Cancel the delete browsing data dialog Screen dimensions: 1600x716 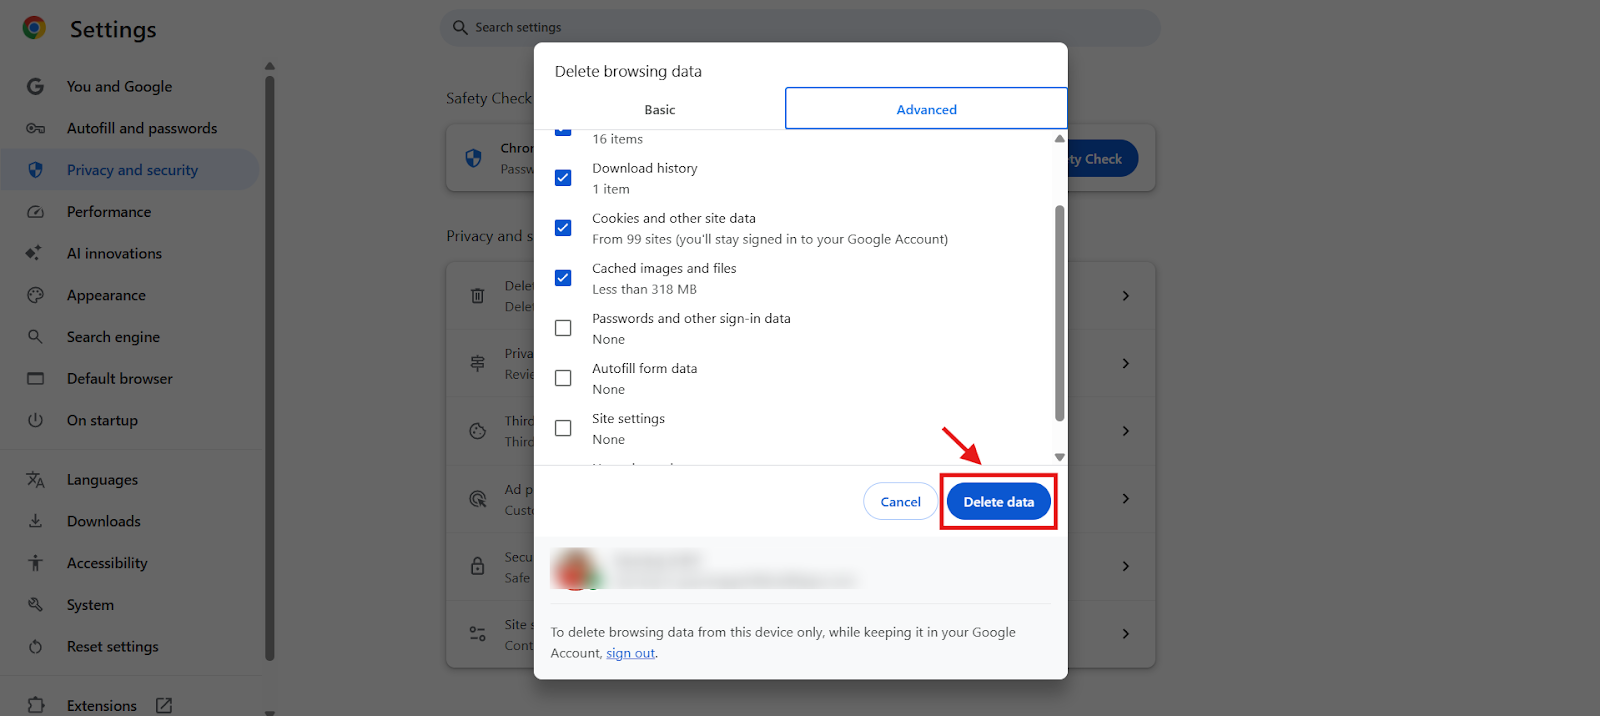point(900,501)
